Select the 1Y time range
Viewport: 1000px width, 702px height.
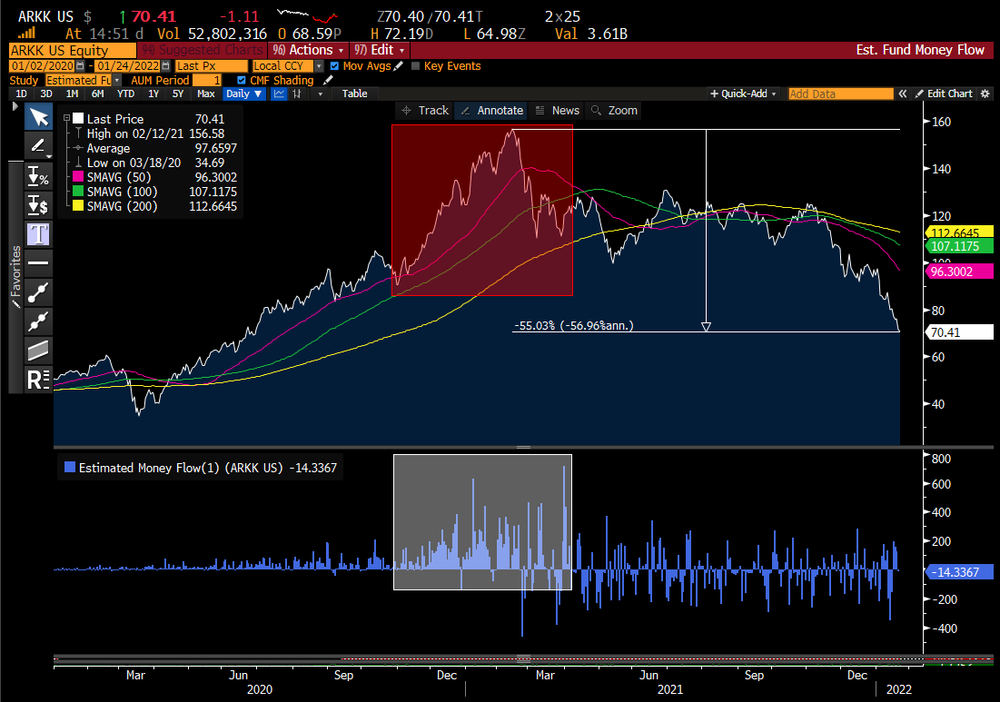click(154, 94)
